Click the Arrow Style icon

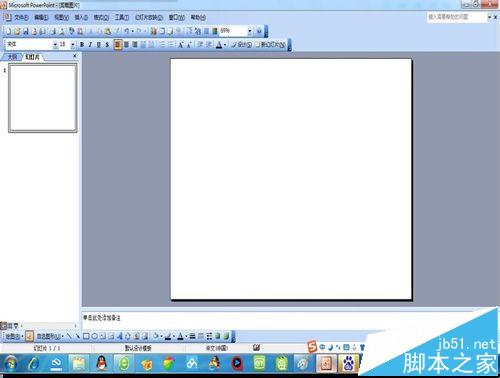click(x=209, y=336)
